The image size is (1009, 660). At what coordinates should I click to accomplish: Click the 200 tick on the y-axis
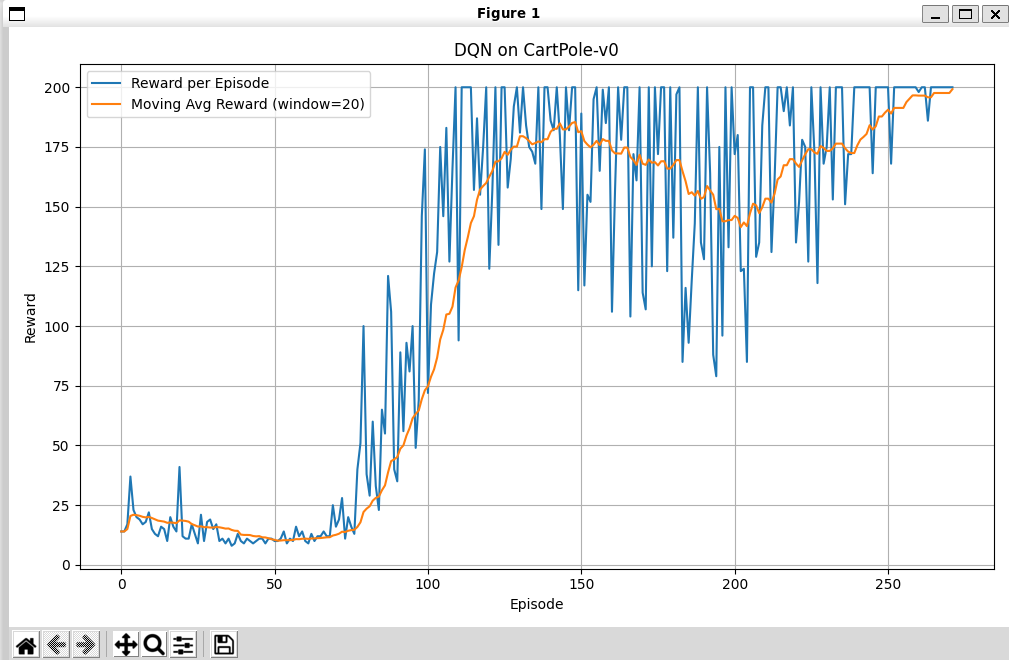coord(57,88)
